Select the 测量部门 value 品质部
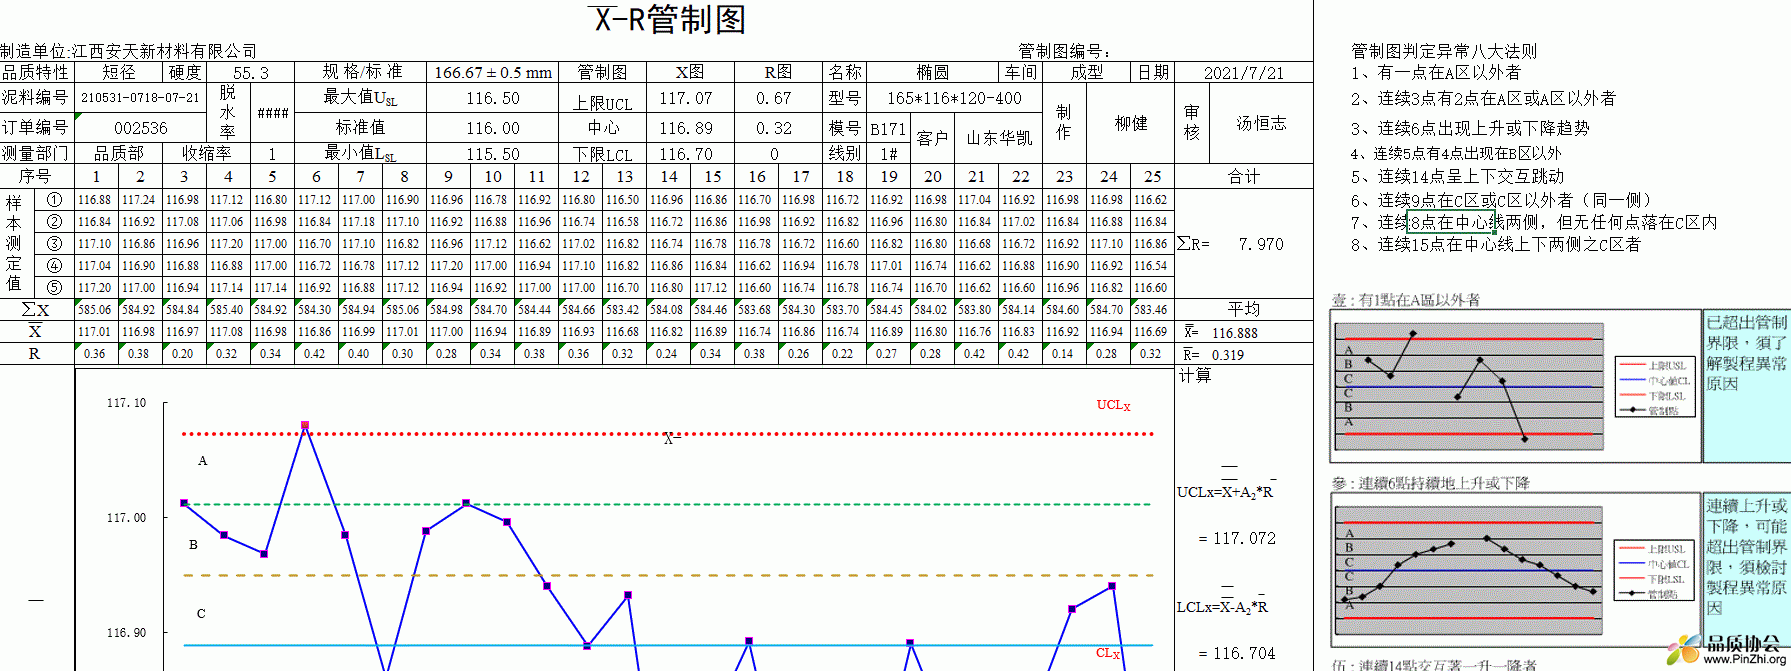Image resolution: width=1791 pixels, height=671 pixels. (x=119, y=153)
